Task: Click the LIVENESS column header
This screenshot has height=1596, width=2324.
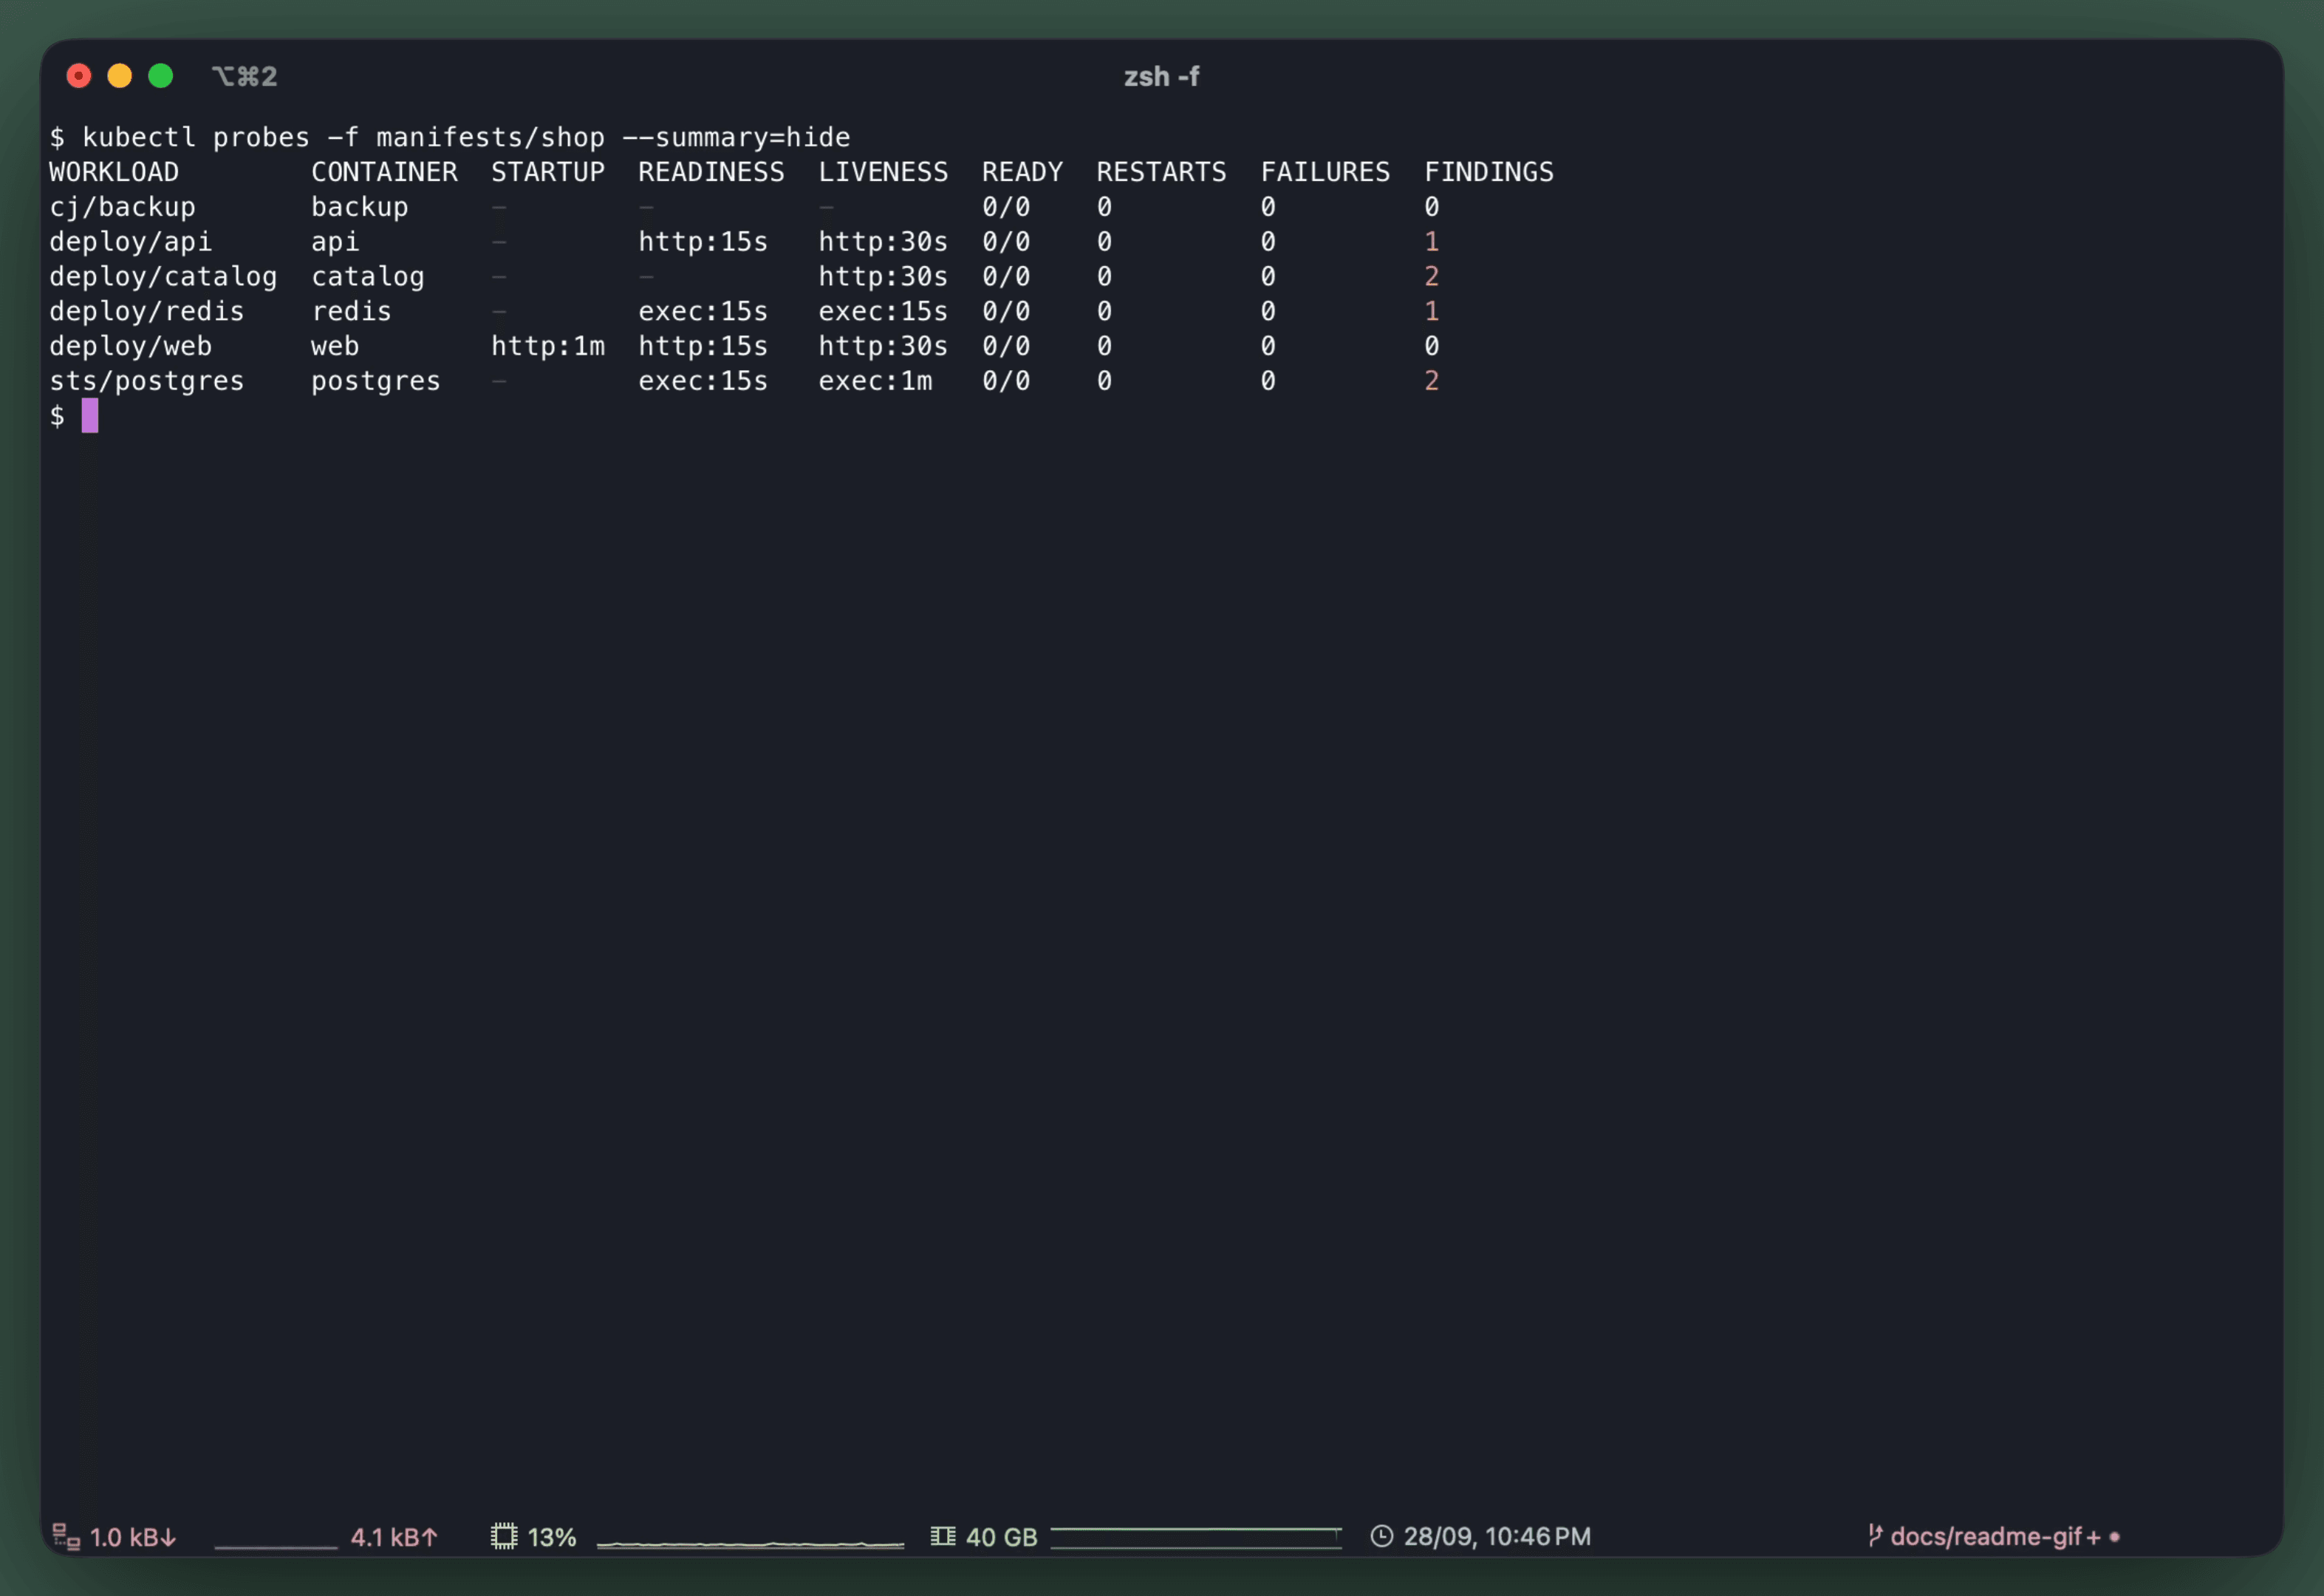Action: (883, 172)
